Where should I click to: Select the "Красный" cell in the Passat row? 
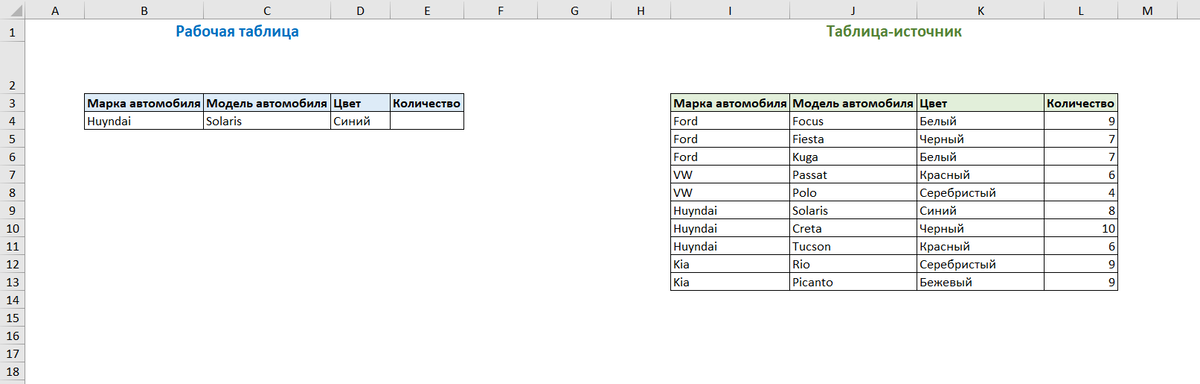[x=979, y=175]
